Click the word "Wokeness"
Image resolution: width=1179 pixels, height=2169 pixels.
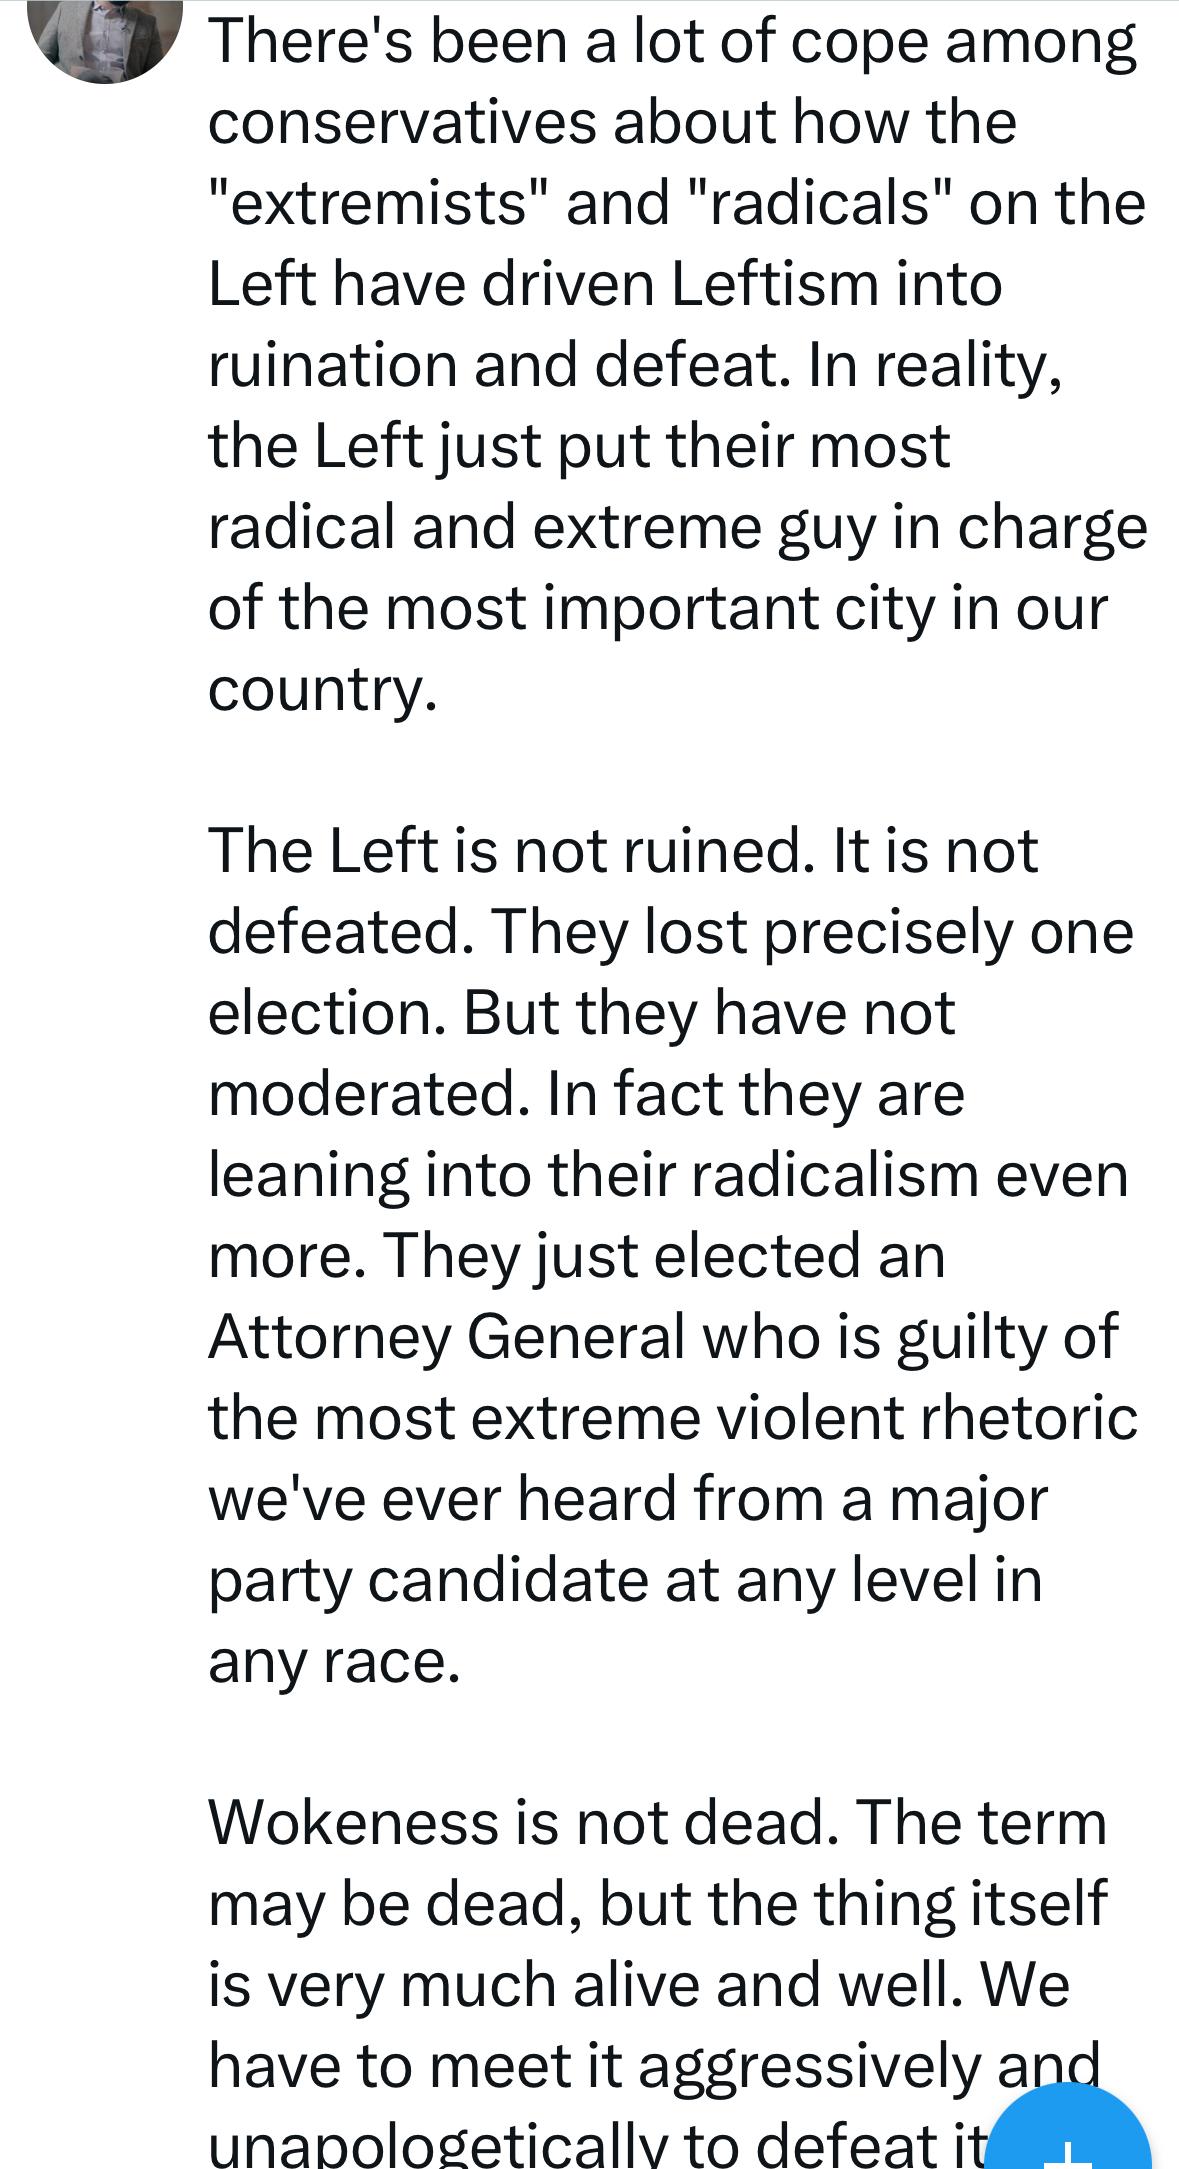tap(352, 1821)
